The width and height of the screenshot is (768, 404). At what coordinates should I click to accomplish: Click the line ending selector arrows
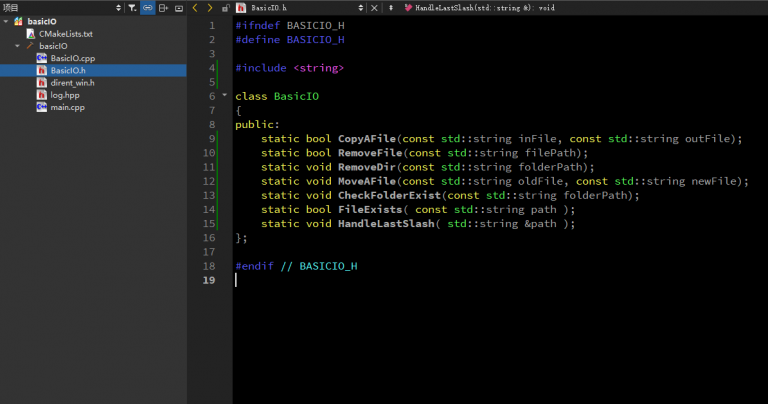click(x=391, y=7)
